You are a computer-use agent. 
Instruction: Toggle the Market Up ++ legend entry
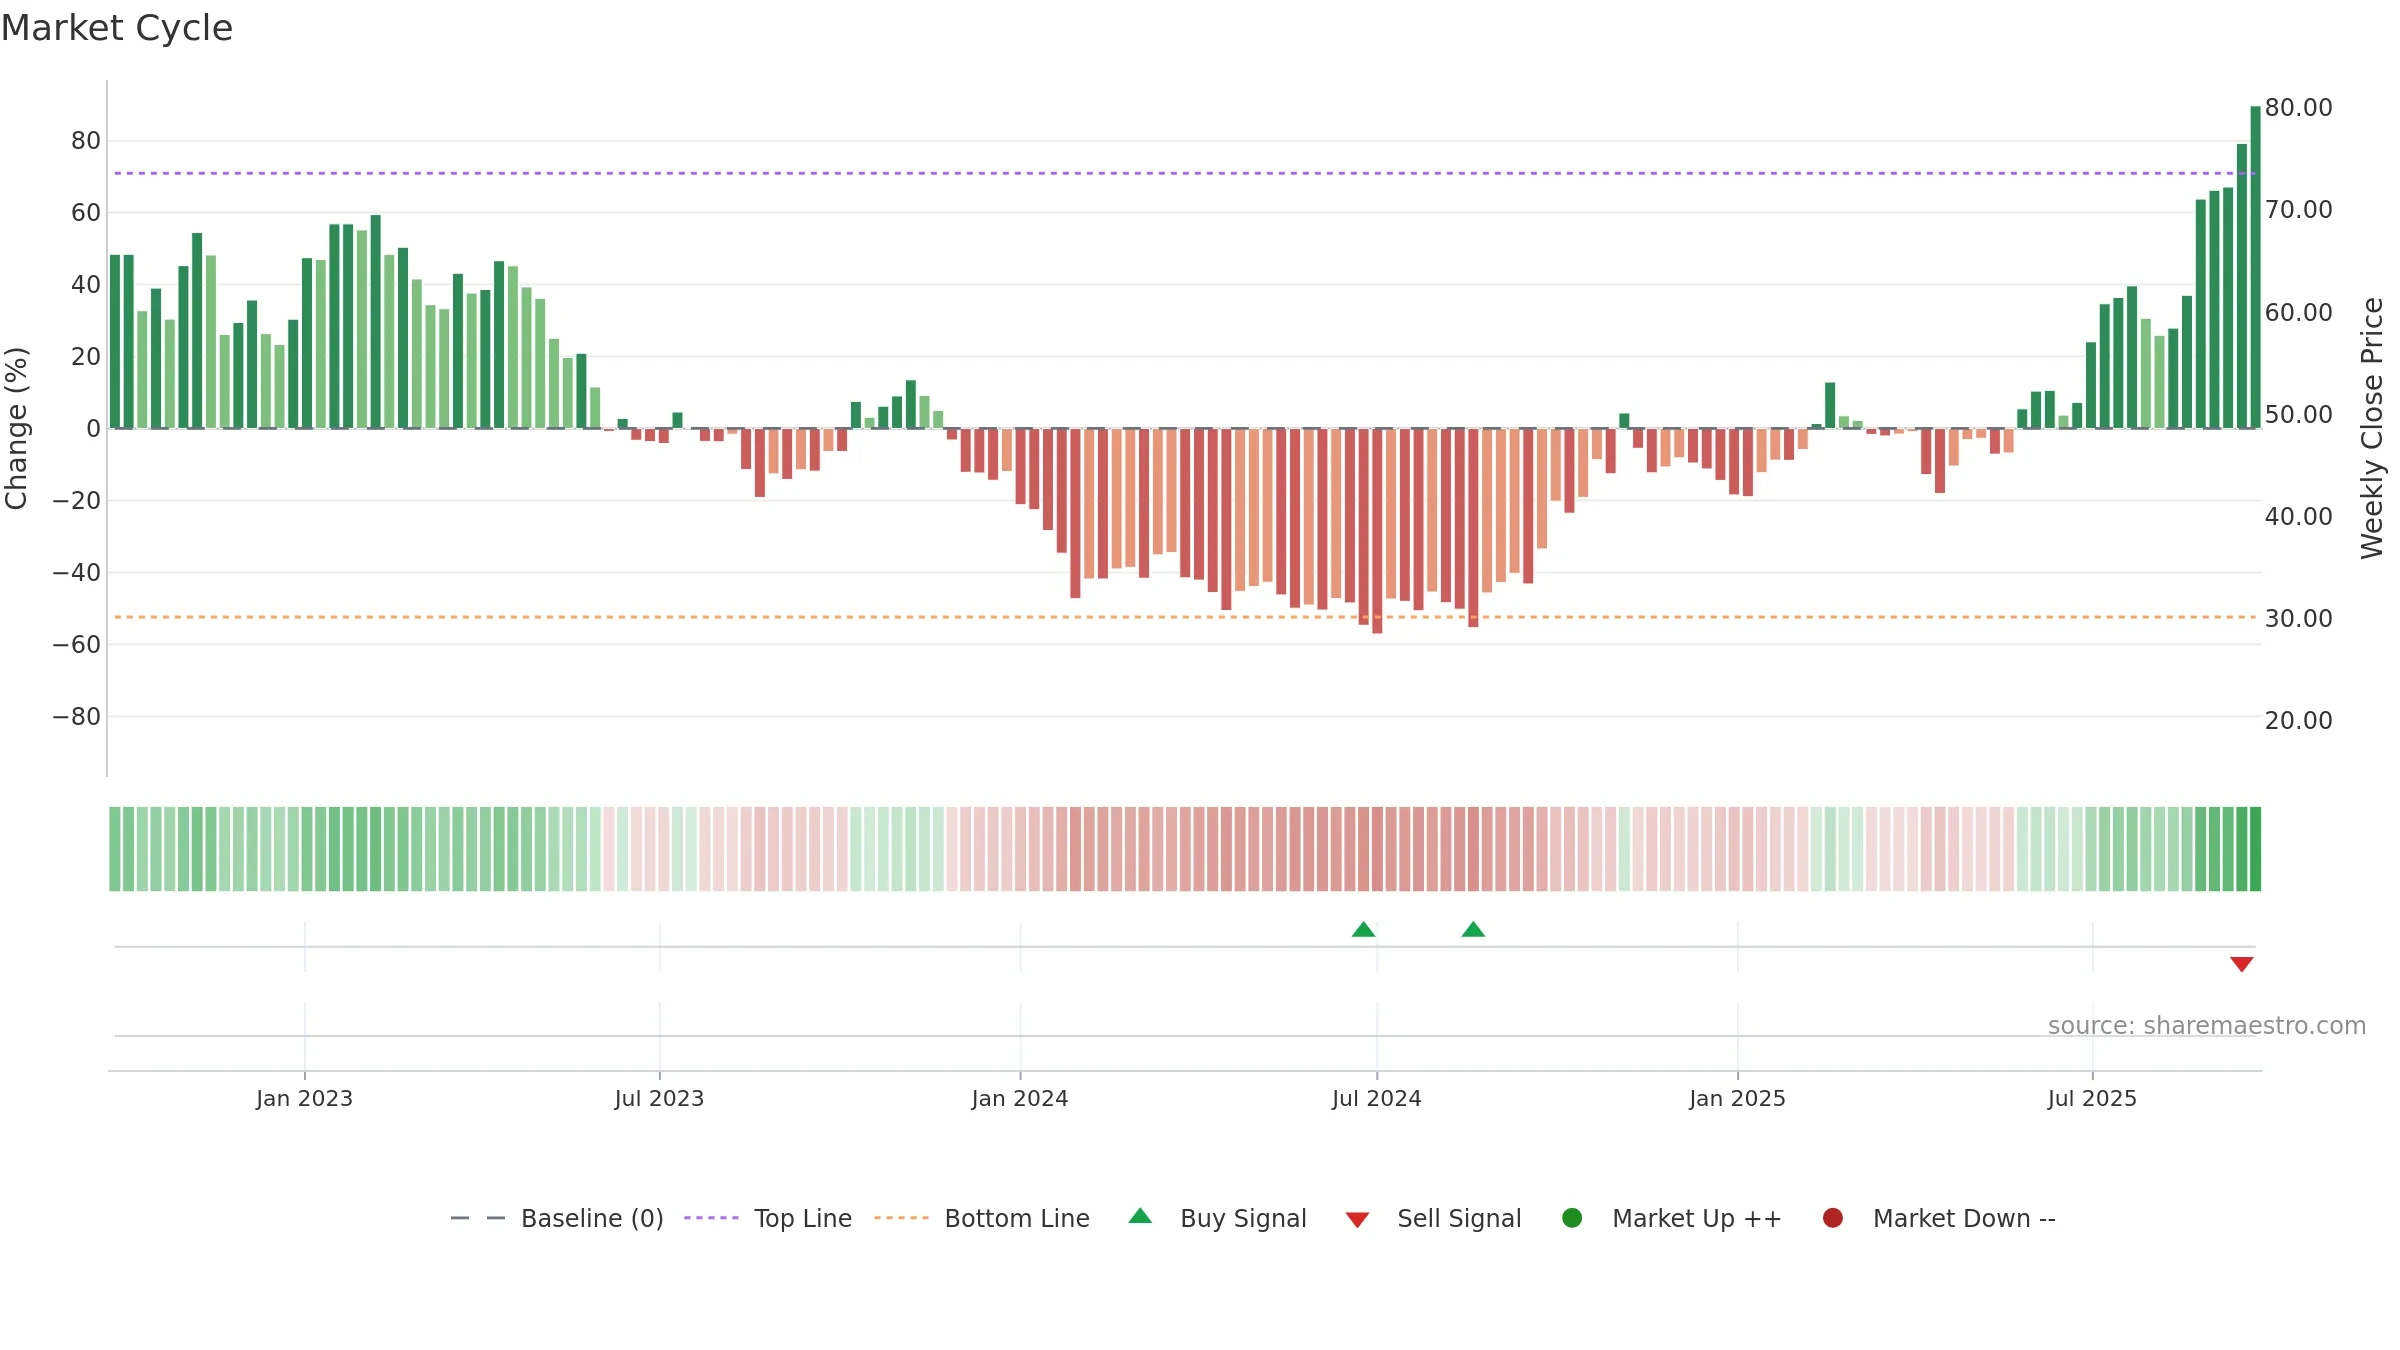pos(1672,1218)
